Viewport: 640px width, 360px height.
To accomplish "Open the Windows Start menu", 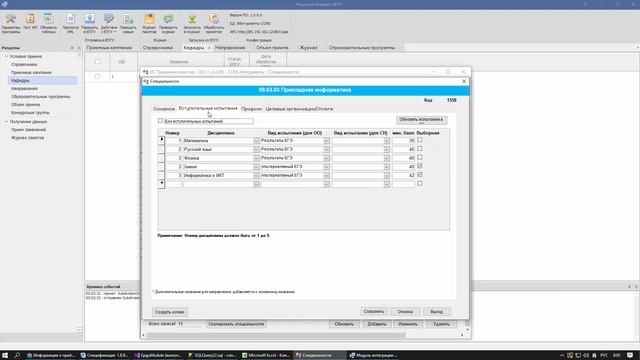I will pos(5,356).
